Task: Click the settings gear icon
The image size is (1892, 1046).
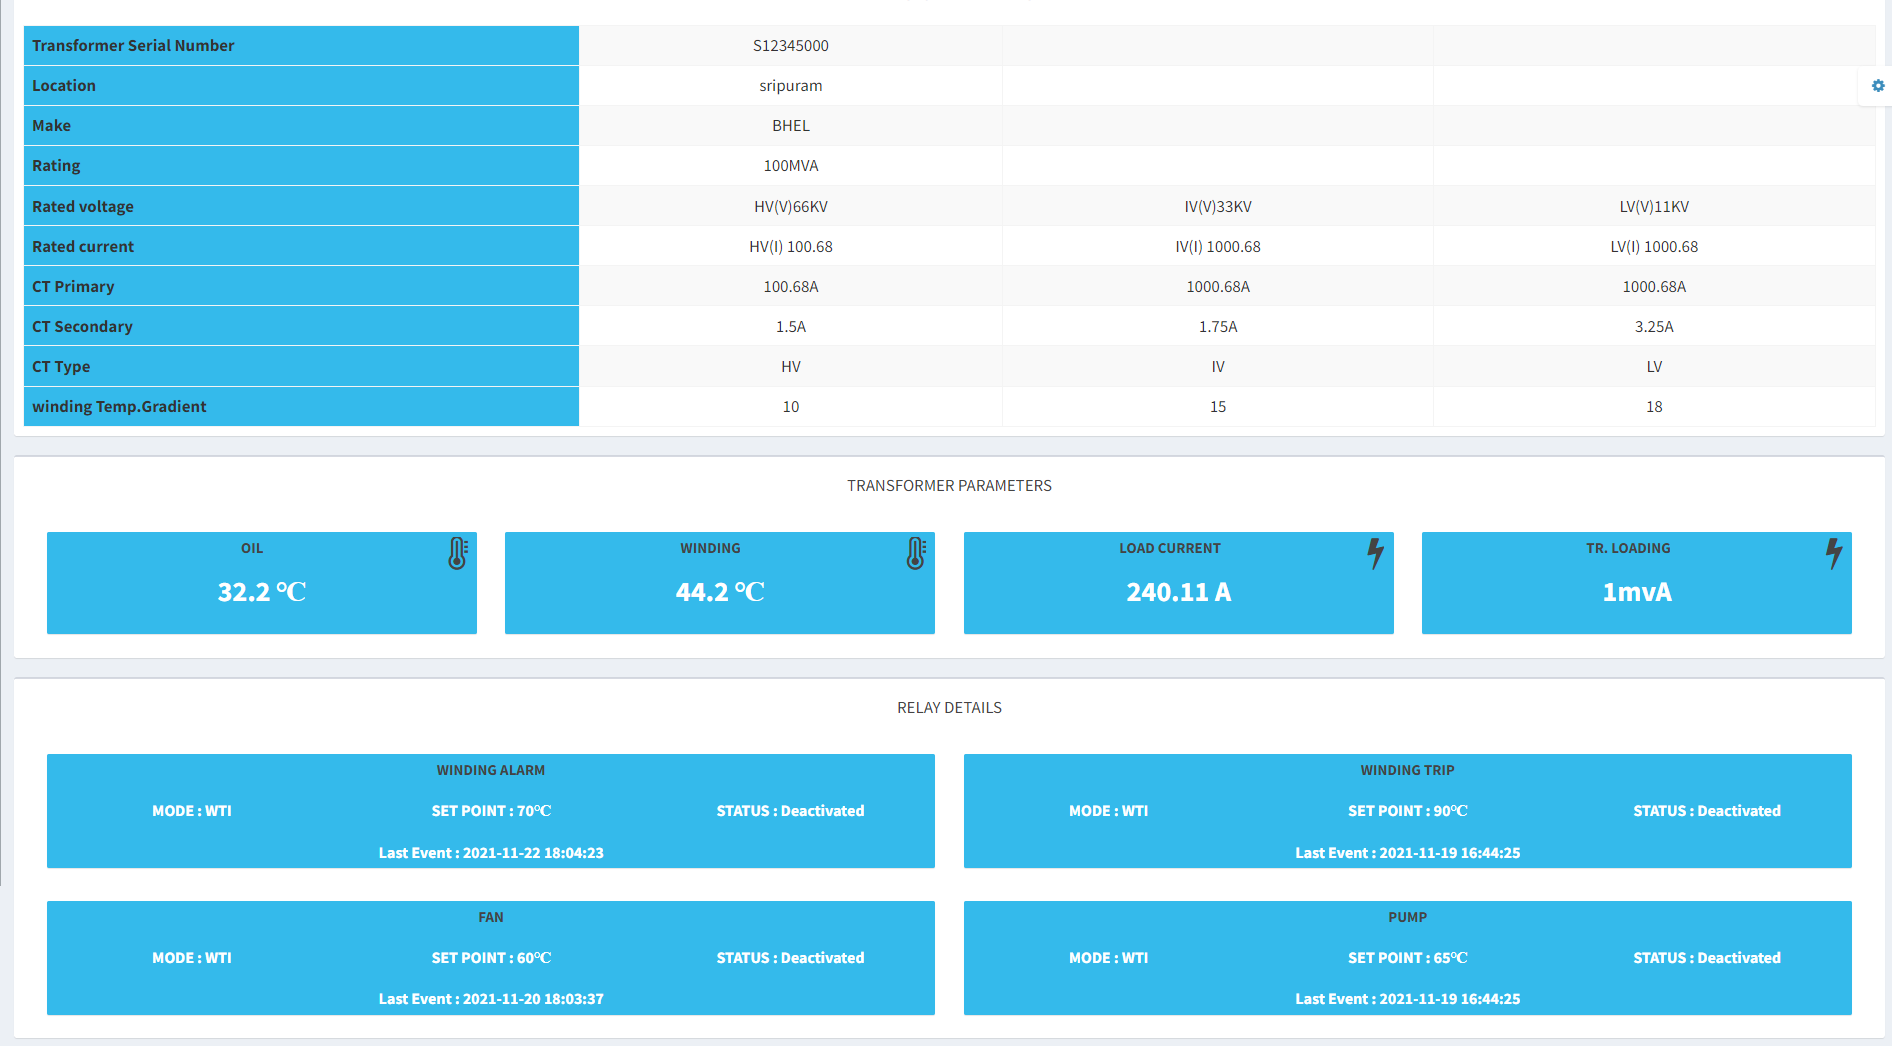Action: (x=1877, y=86)
